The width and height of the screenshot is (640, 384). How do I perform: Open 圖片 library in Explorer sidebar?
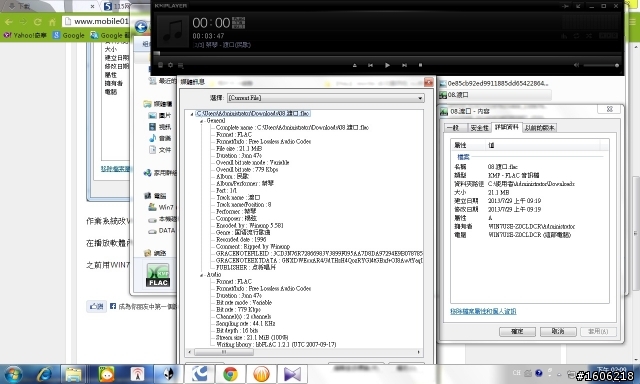pyautogui.click(x=160, y=115)
